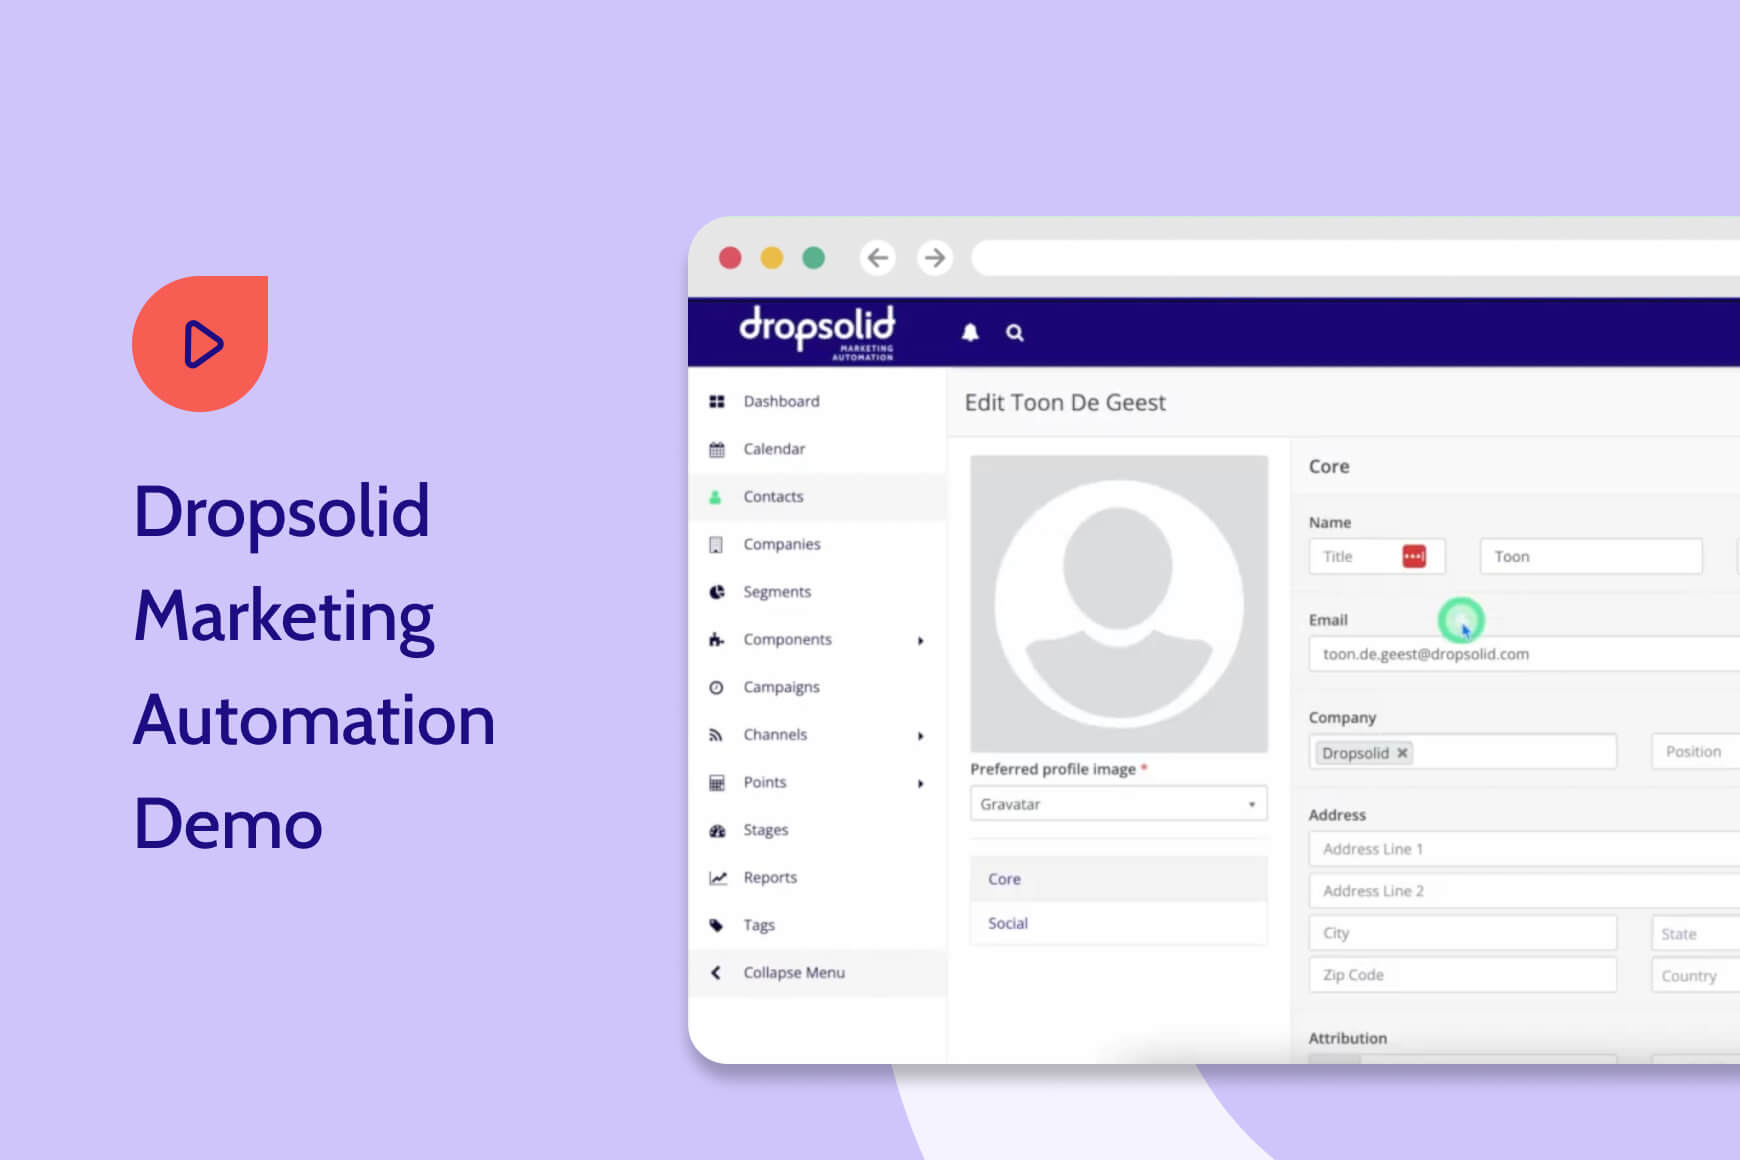
Task: Click the green browser window dot
Action: [x=814, y=258]
